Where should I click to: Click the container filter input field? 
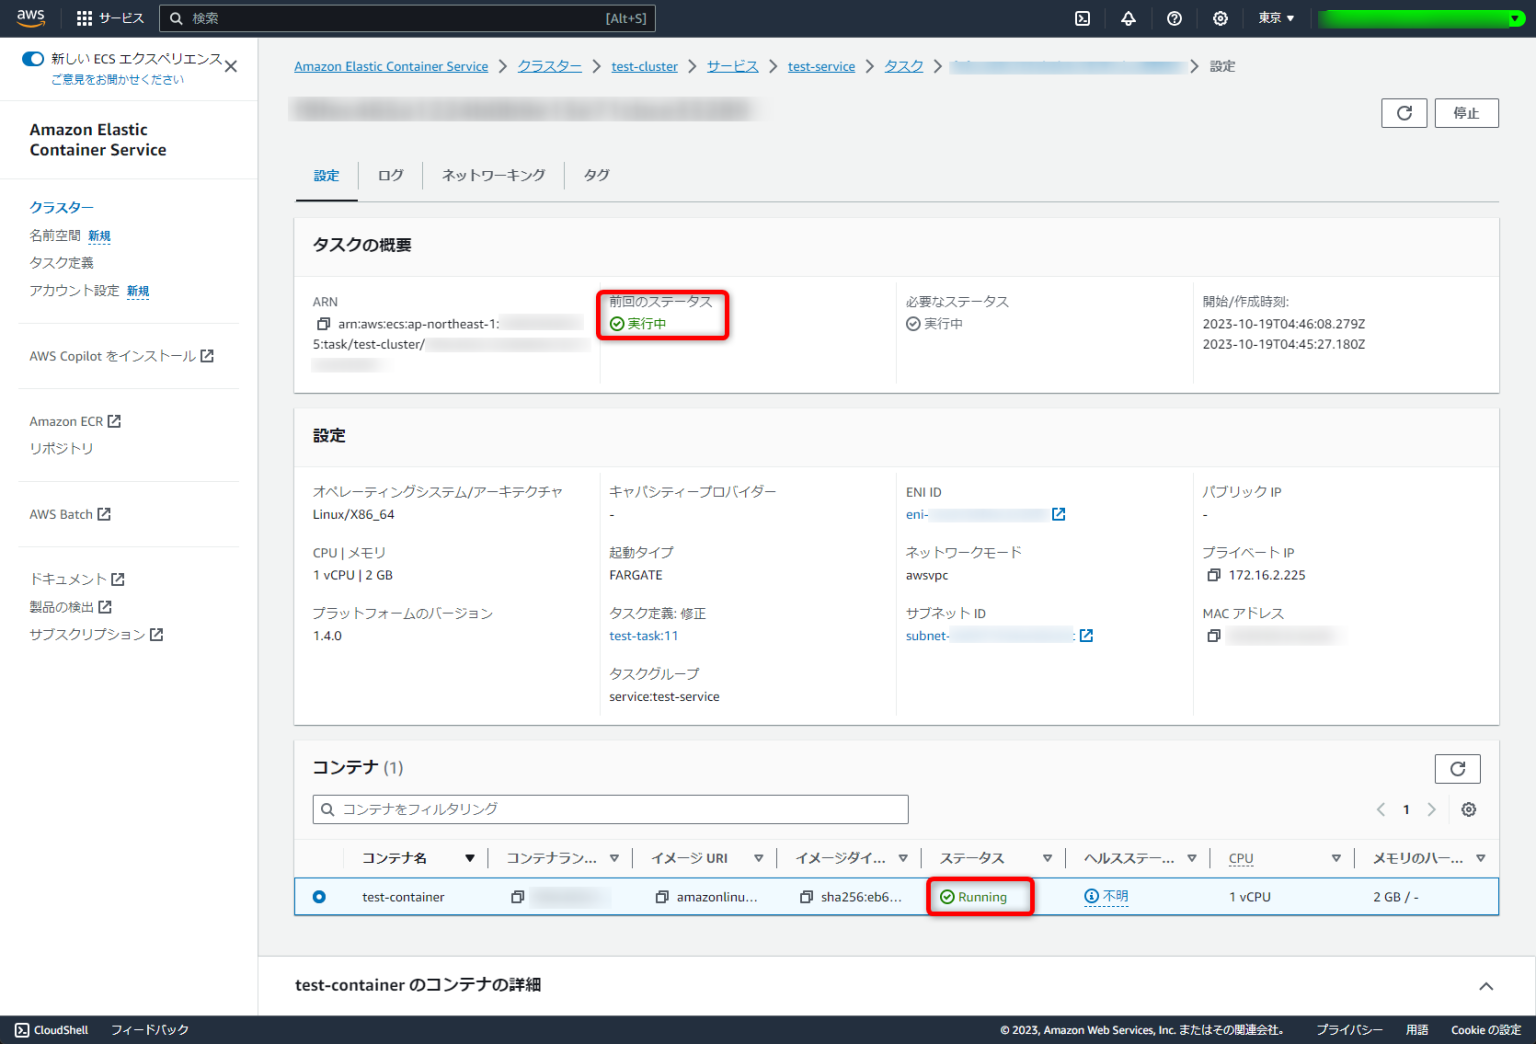click(x=610, y=809)
